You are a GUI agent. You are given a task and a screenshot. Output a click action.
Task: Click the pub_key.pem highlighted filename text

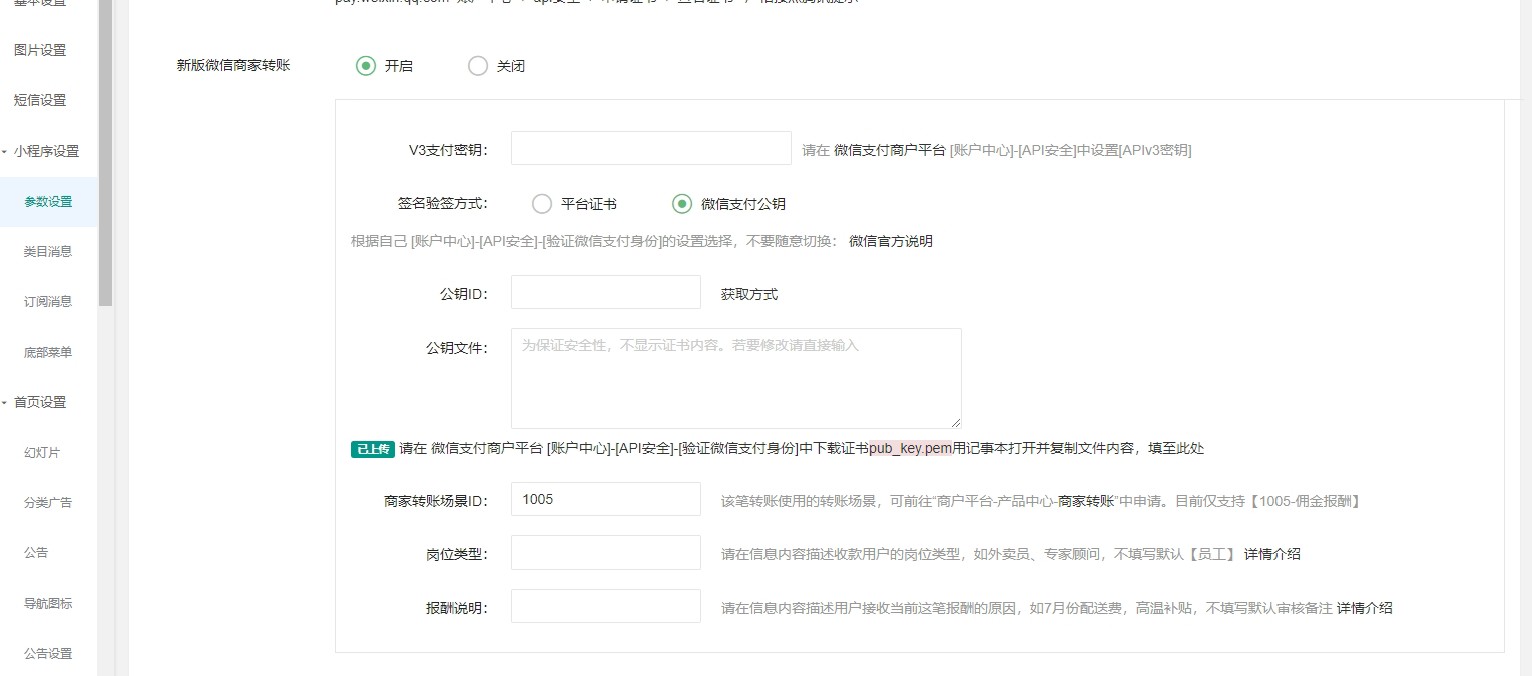coord(910,448)
